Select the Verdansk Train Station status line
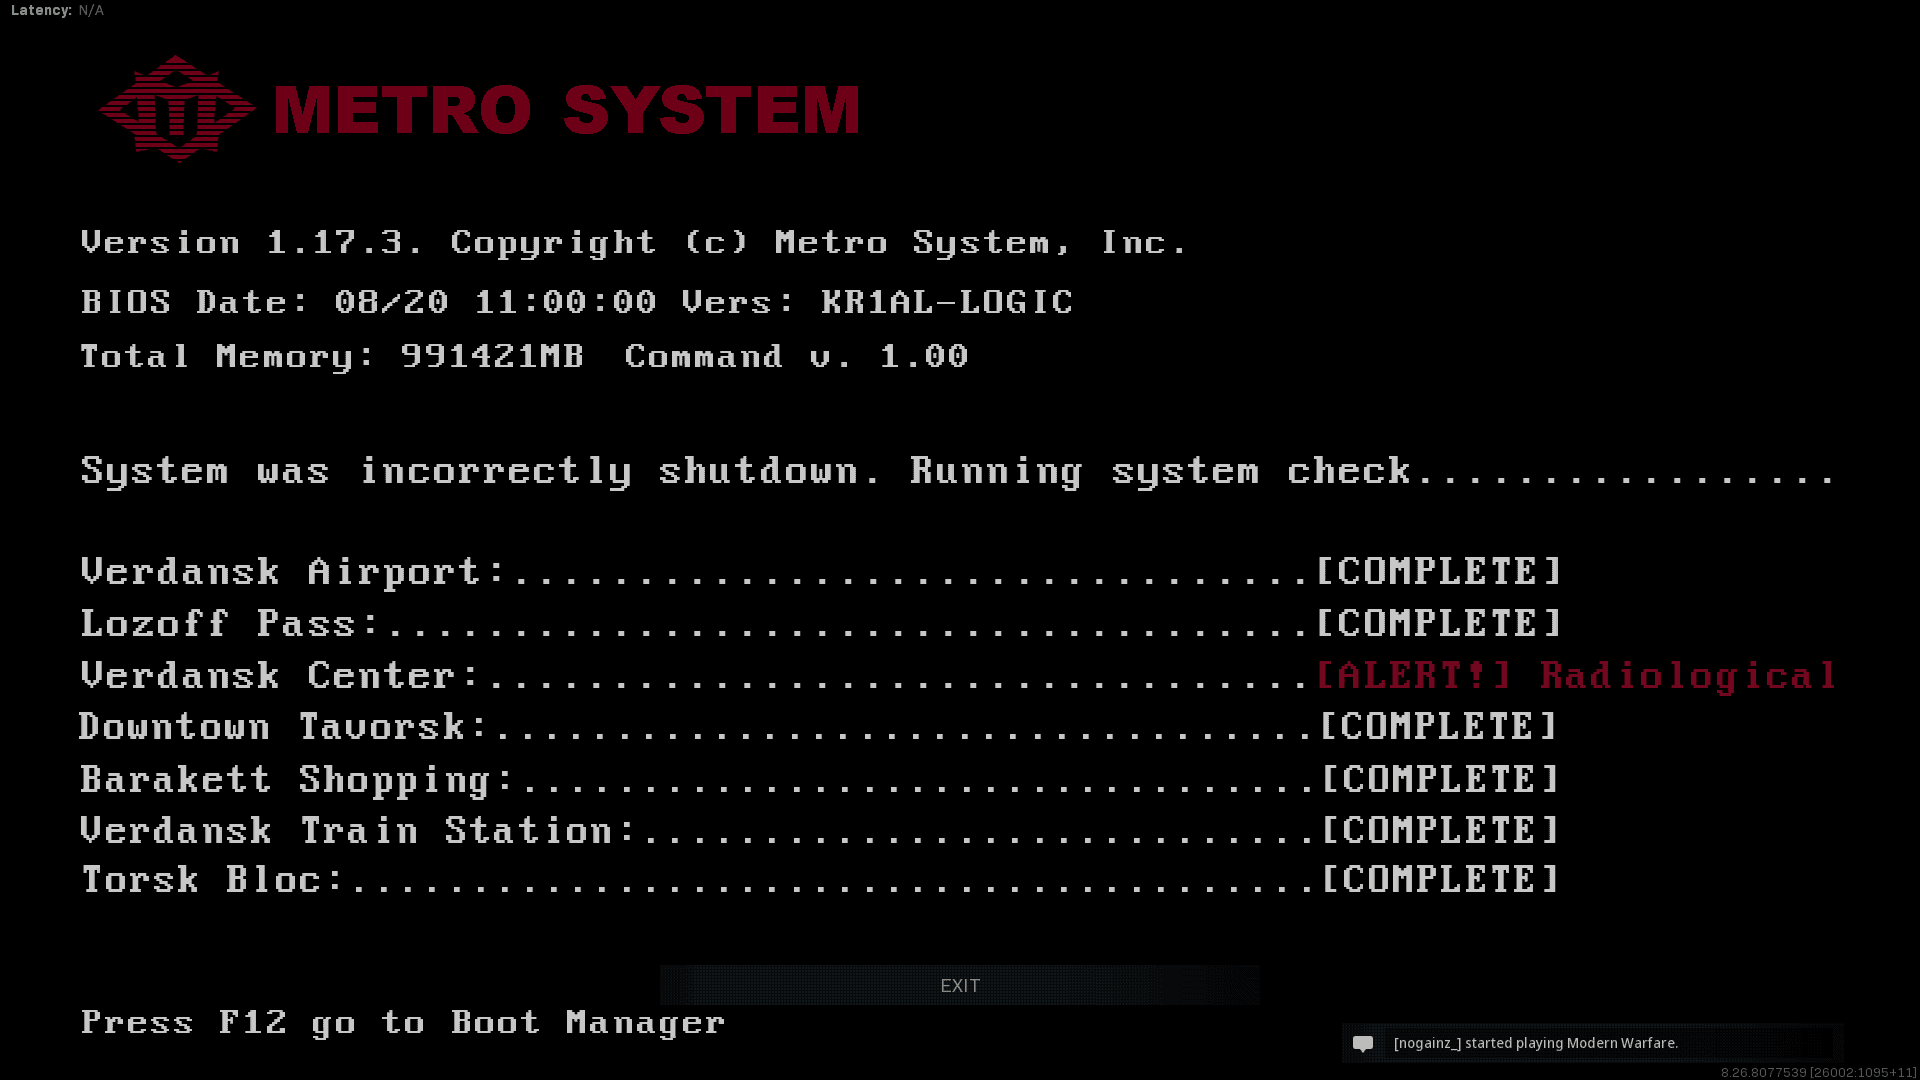 coord(820,830)
